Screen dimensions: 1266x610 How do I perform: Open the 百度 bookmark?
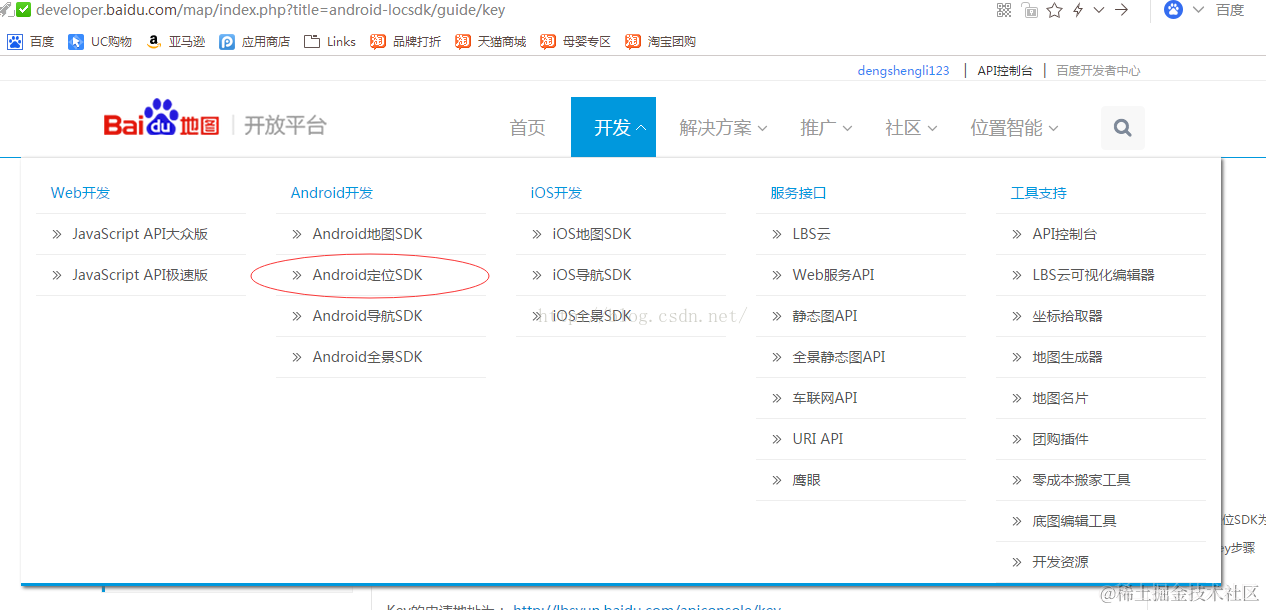point(31,41)
